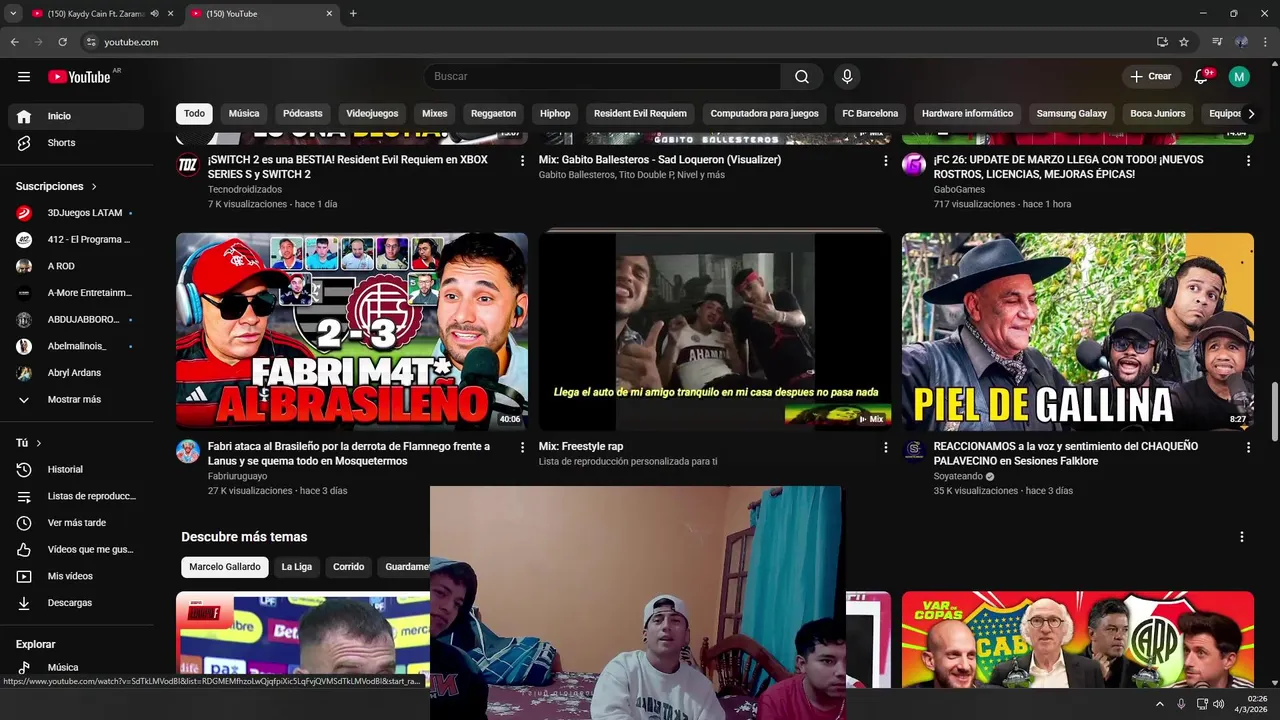Viewport: 1280px width, 720px height.
Task: Open Descargas in the sidebar
Action: coord(76,603)
